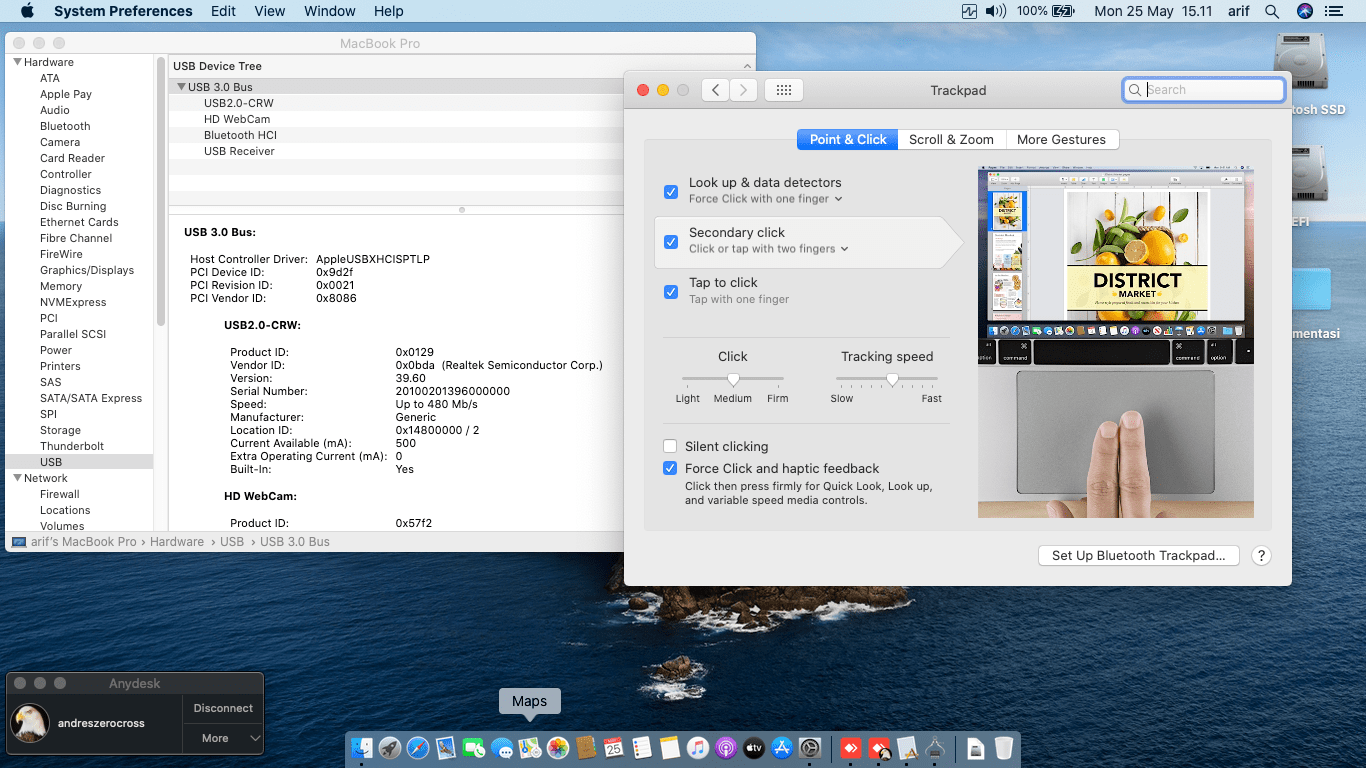Disable Tap to click checkbox
Image resolution: width=1366 pixels, height=768 pixels.
click(x=671, y=291)
